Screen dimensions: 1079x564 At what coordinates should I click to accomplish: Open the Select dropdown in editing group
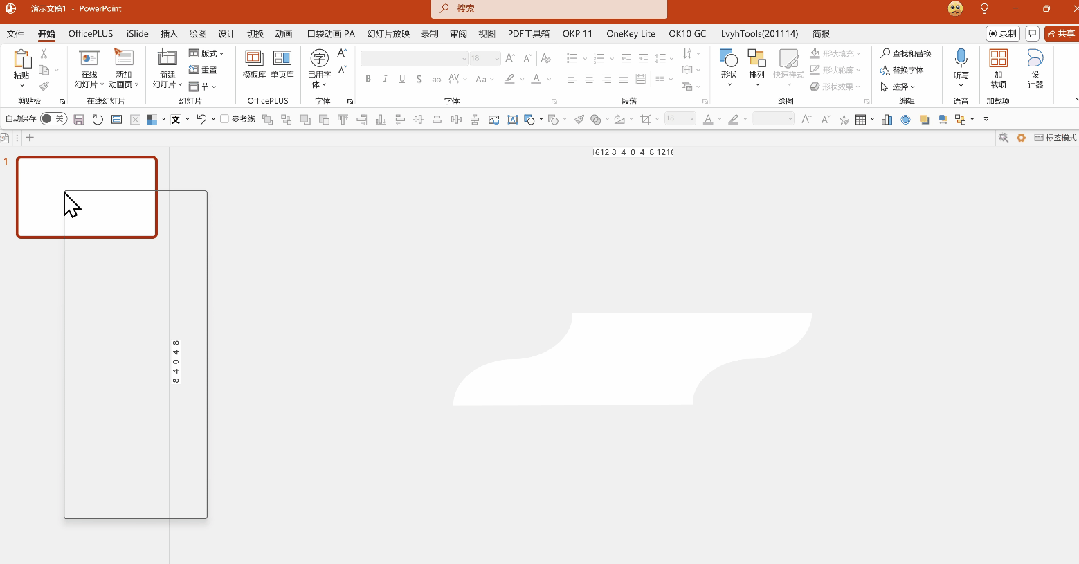[x=897, y=87]
